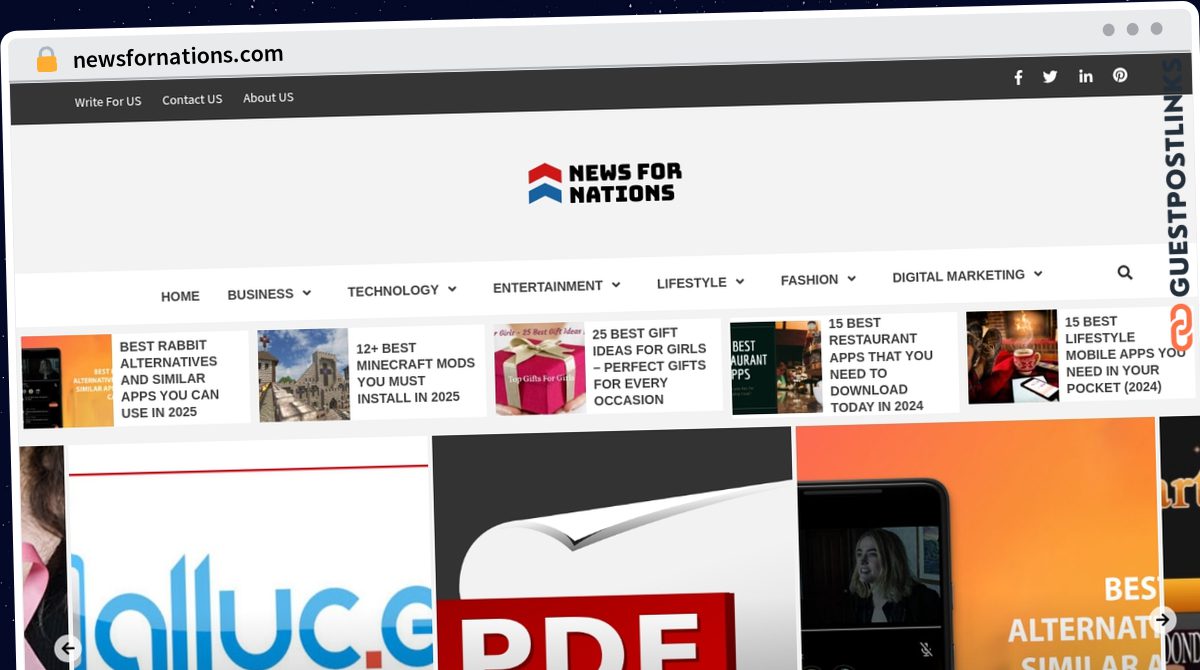Open the Fashion menu item

pyautogui.click(x=809, y=280)
